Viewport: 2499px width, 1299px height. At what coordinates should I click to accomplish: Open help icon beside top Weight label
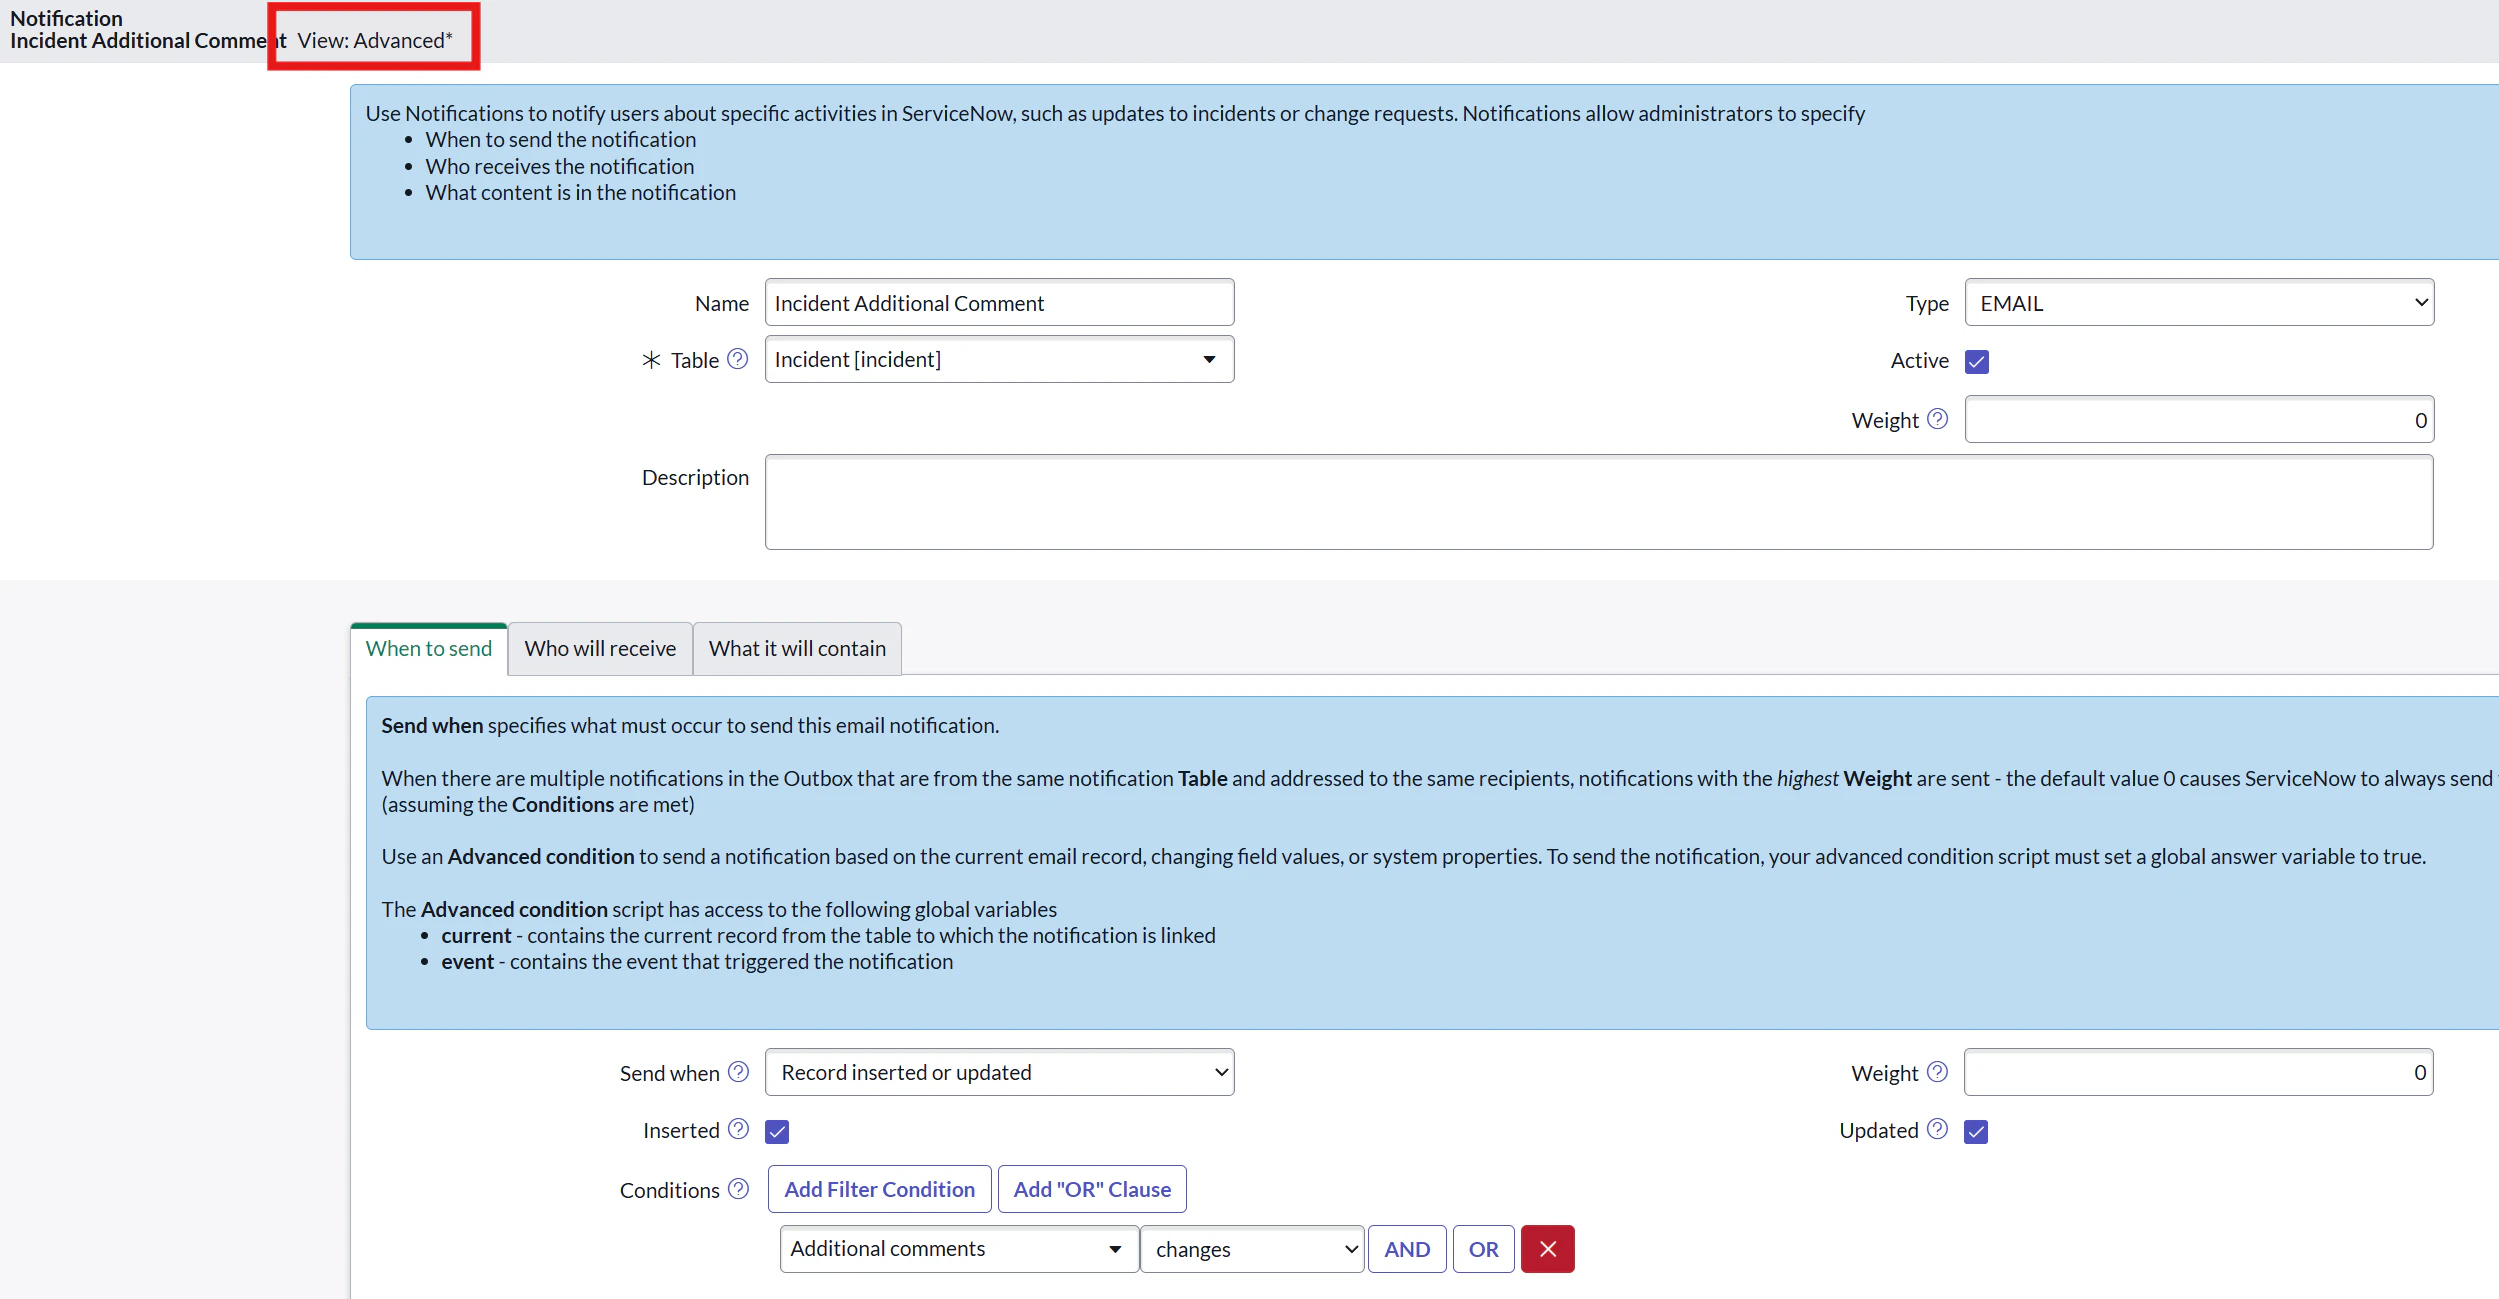click(x=1937, y=419)
